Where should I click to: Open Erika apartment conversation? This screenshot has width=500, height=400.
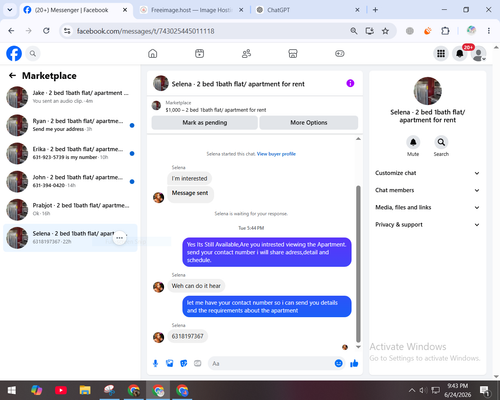(70, 153)
